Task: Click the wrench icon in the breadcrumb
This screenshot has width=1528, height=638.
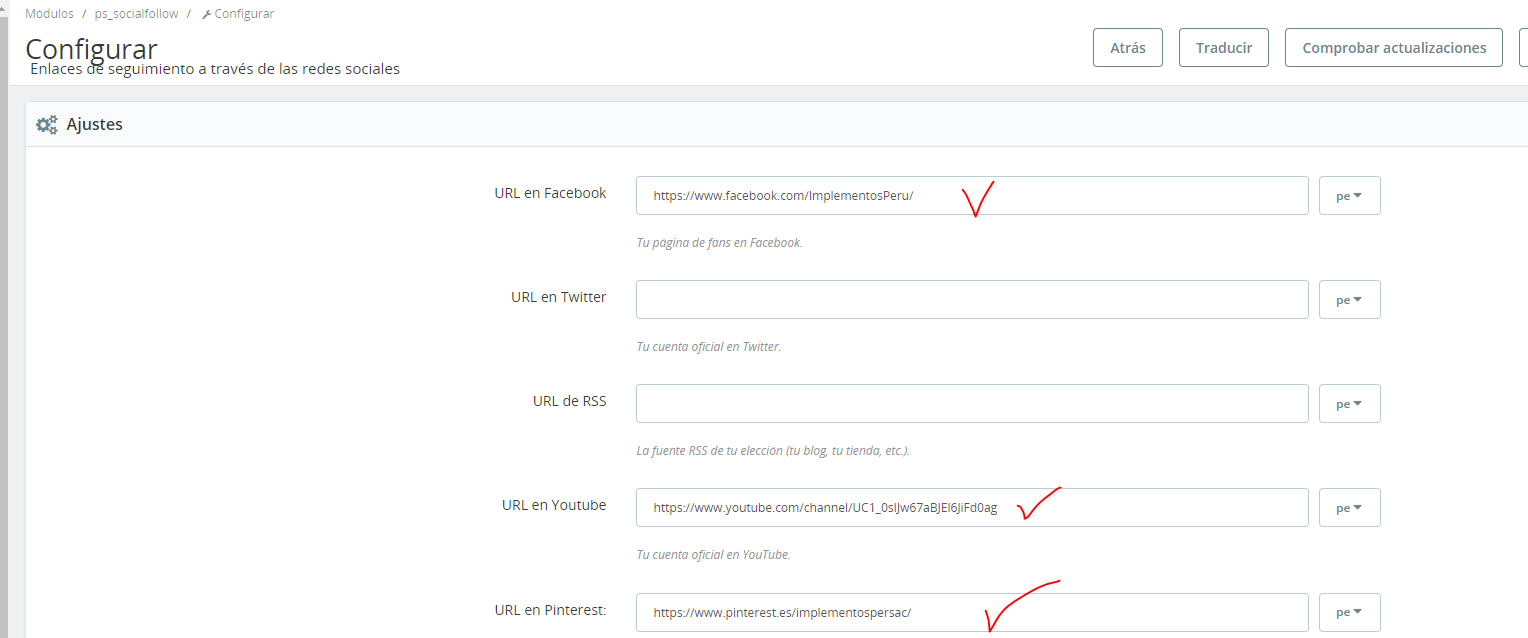Action: click(206, 14)
